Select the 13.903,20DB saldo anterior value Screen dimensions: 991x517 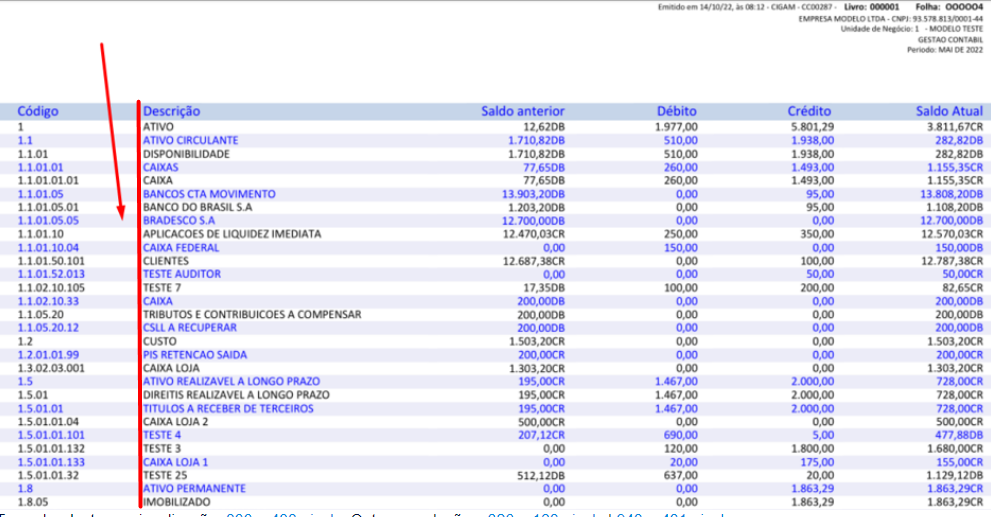(533, 194)
